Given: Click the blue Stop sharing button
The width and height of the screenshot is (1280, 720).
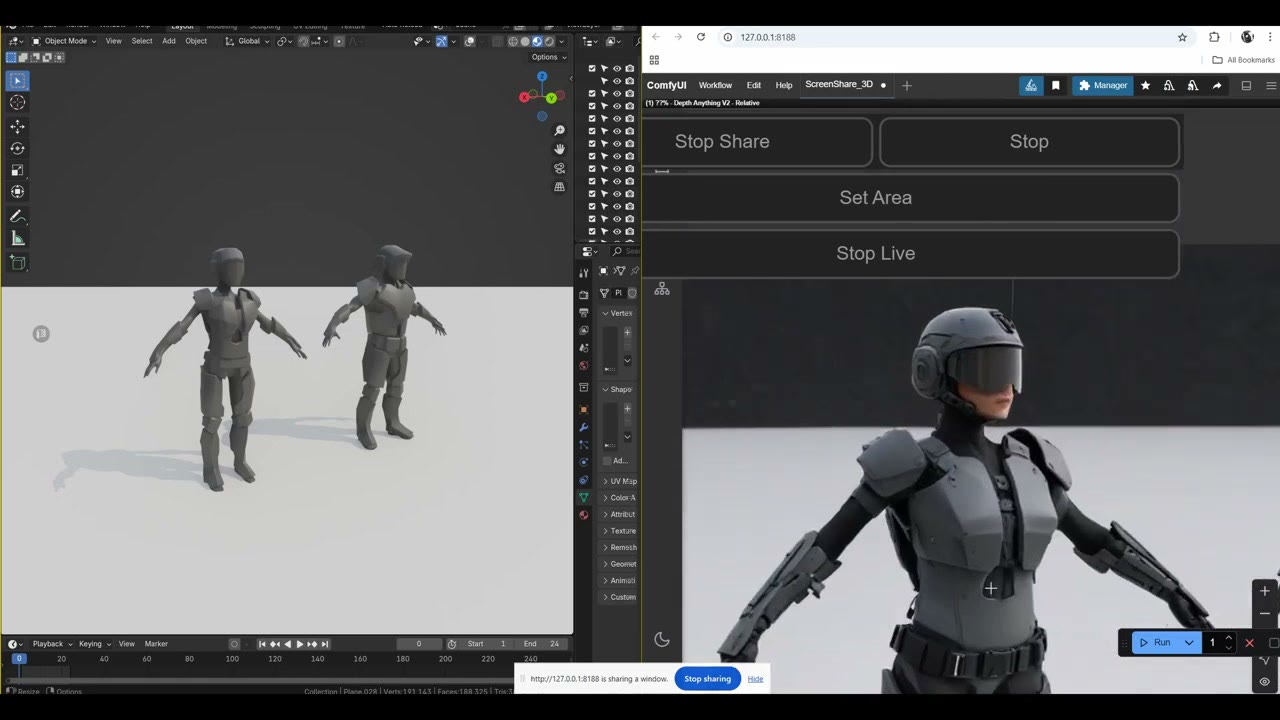Looking at the screenshot, I should coord(708,679).
